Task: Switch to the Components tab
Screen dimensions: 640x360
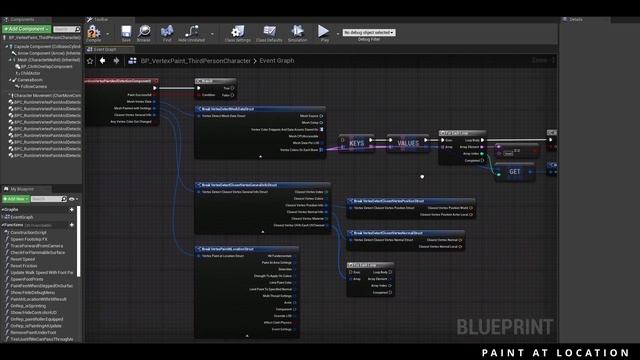Action: coord(26,19)
